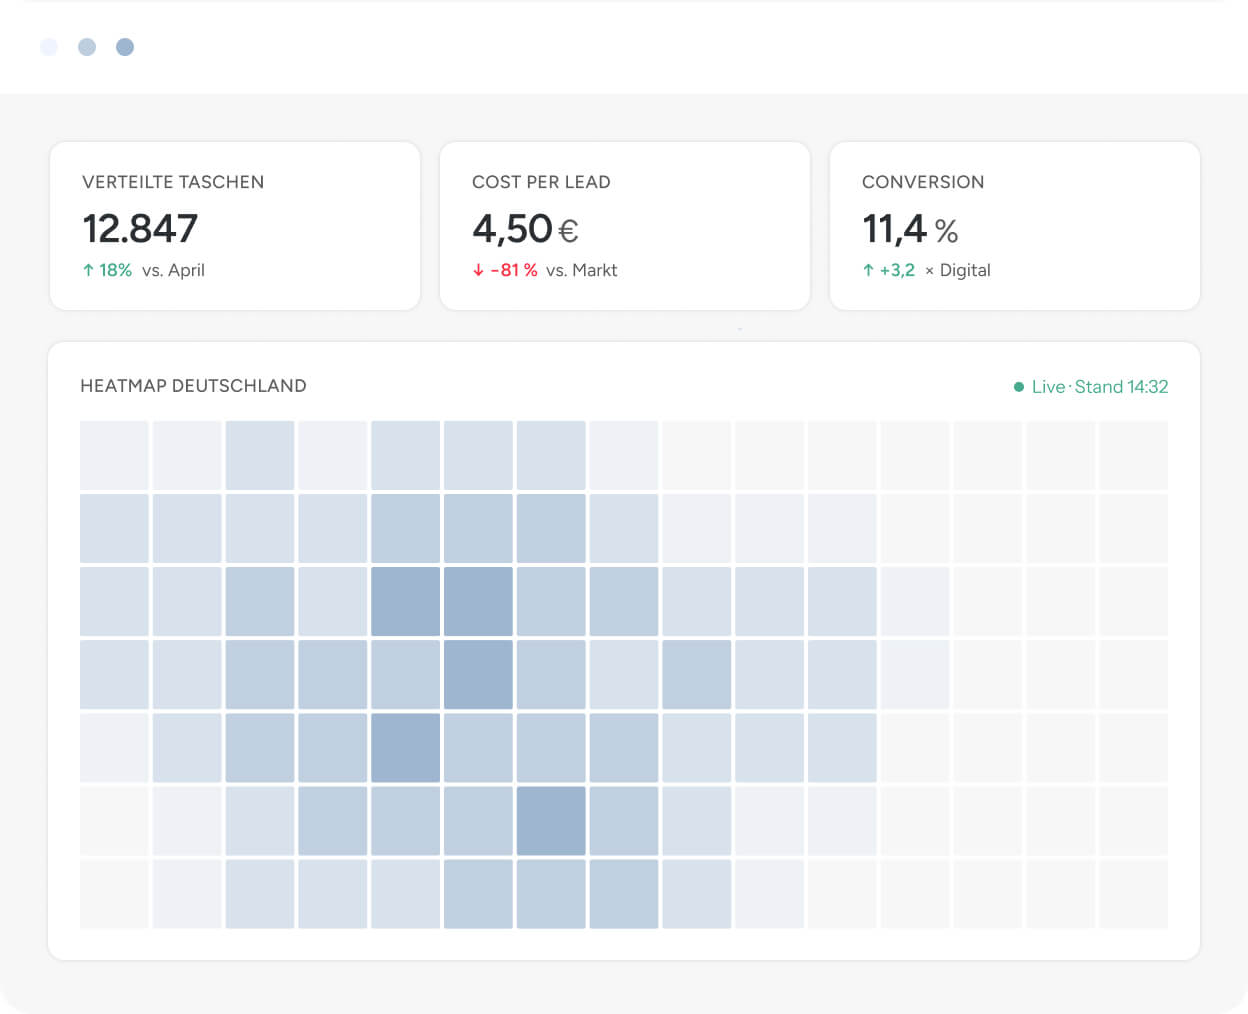
Task: Click the euro symbol after 4,50
Action: pyautogui.click(x=568, y=232)
